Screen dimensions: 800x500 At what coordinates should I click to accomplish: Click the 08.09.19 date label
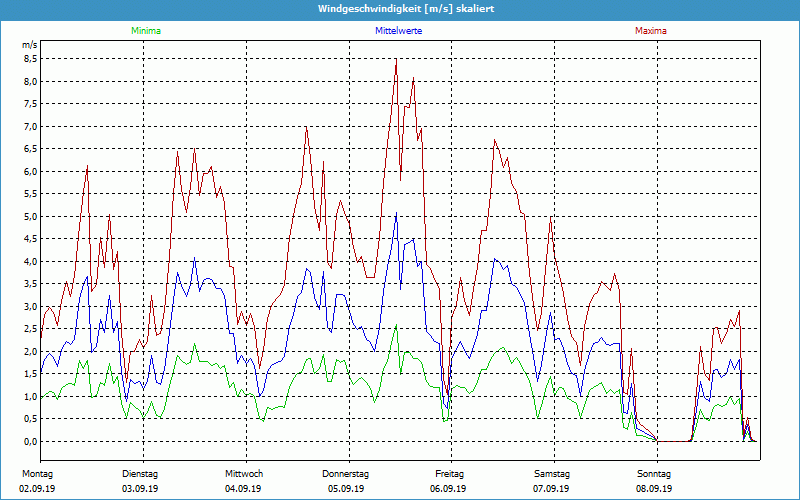(x=654, y=489)
